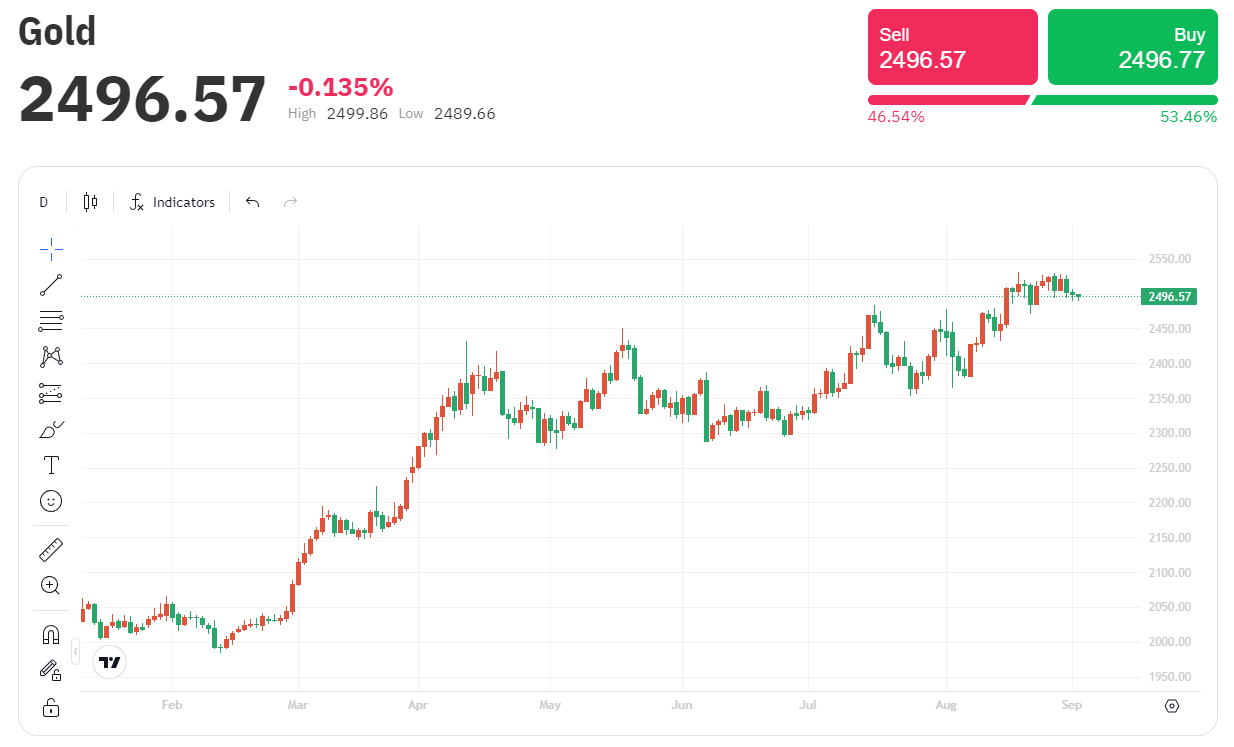Toggle lock all drawings
This screenshot has width=1234, height=747.
point(51,708)
